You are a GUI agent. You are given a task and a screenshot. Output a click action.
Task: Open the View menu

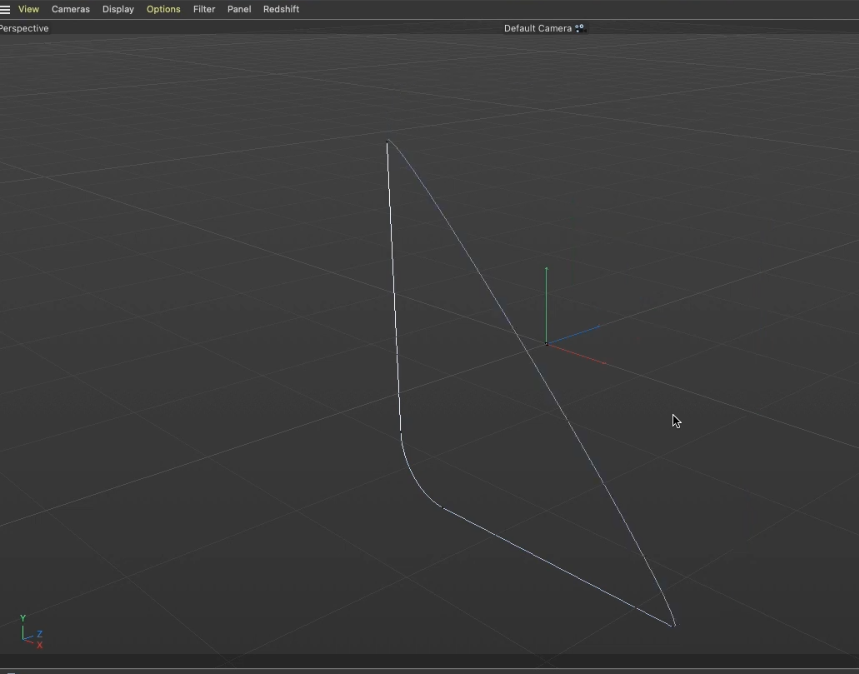coord(28,9)
